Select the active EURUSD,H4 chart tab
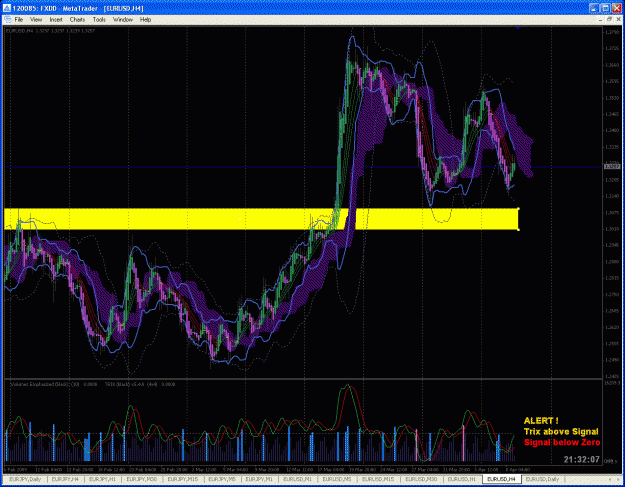This screenshot has width=625, height=487. coord(501,479)
